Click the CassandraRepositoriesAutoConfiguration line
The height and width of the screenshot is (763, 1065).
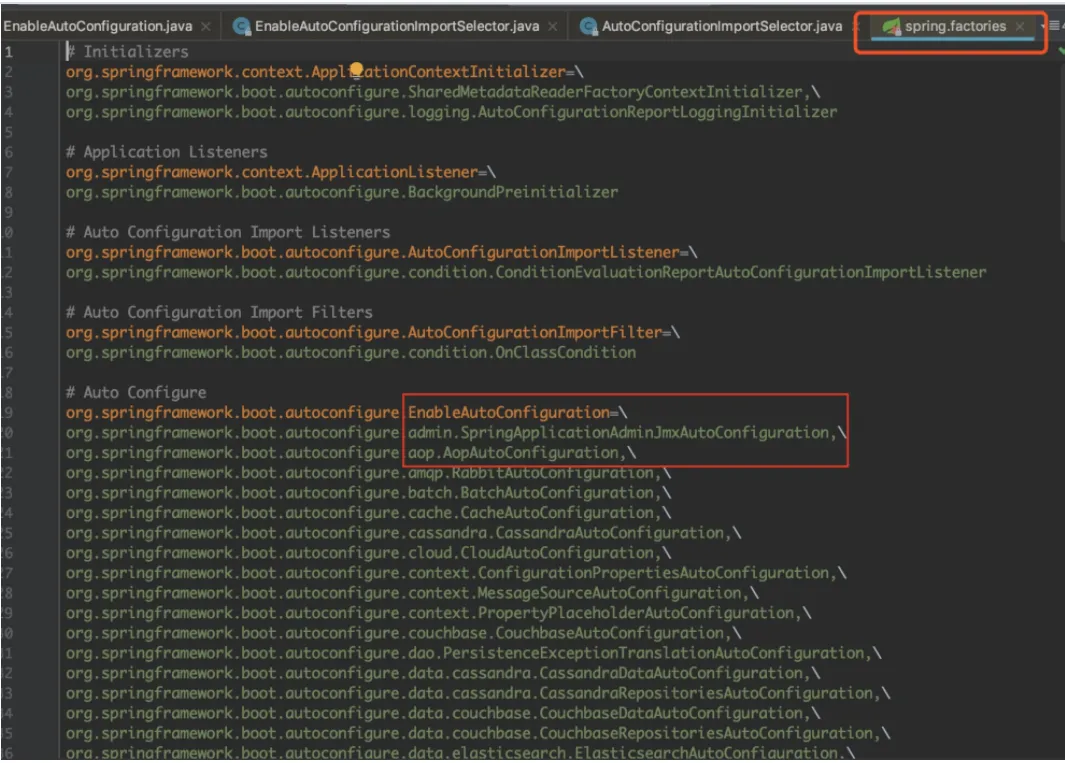477,693
